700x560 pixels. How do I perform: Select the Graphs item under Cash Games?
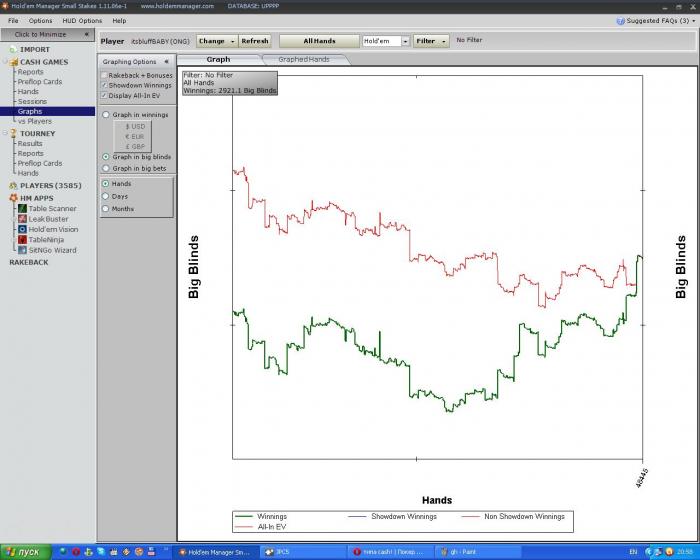click(x=30, y=111)
